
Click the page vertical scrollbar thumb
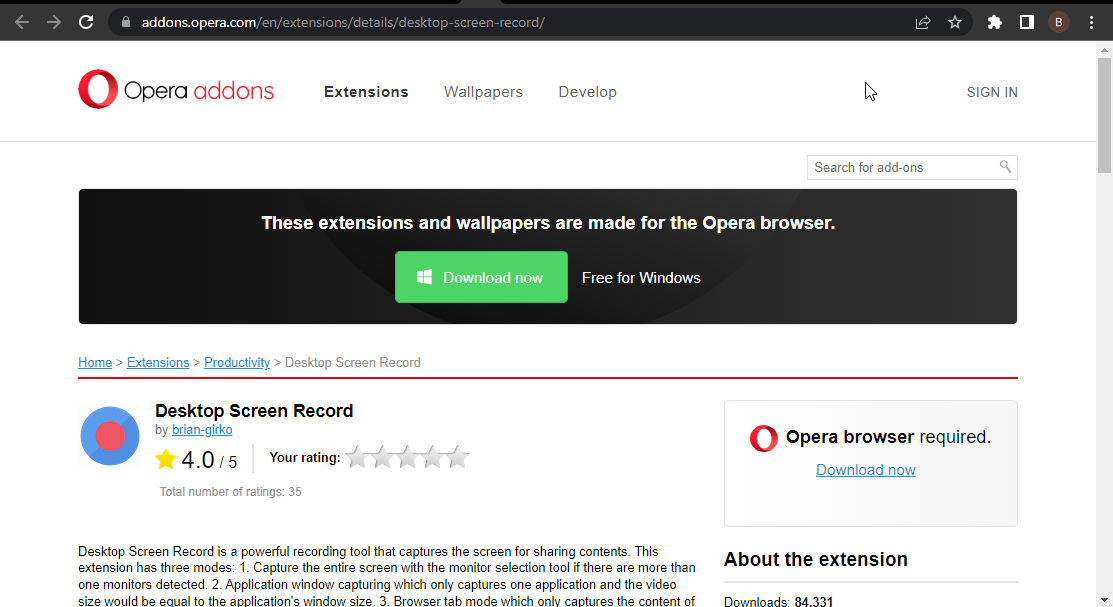[1104, 115]
